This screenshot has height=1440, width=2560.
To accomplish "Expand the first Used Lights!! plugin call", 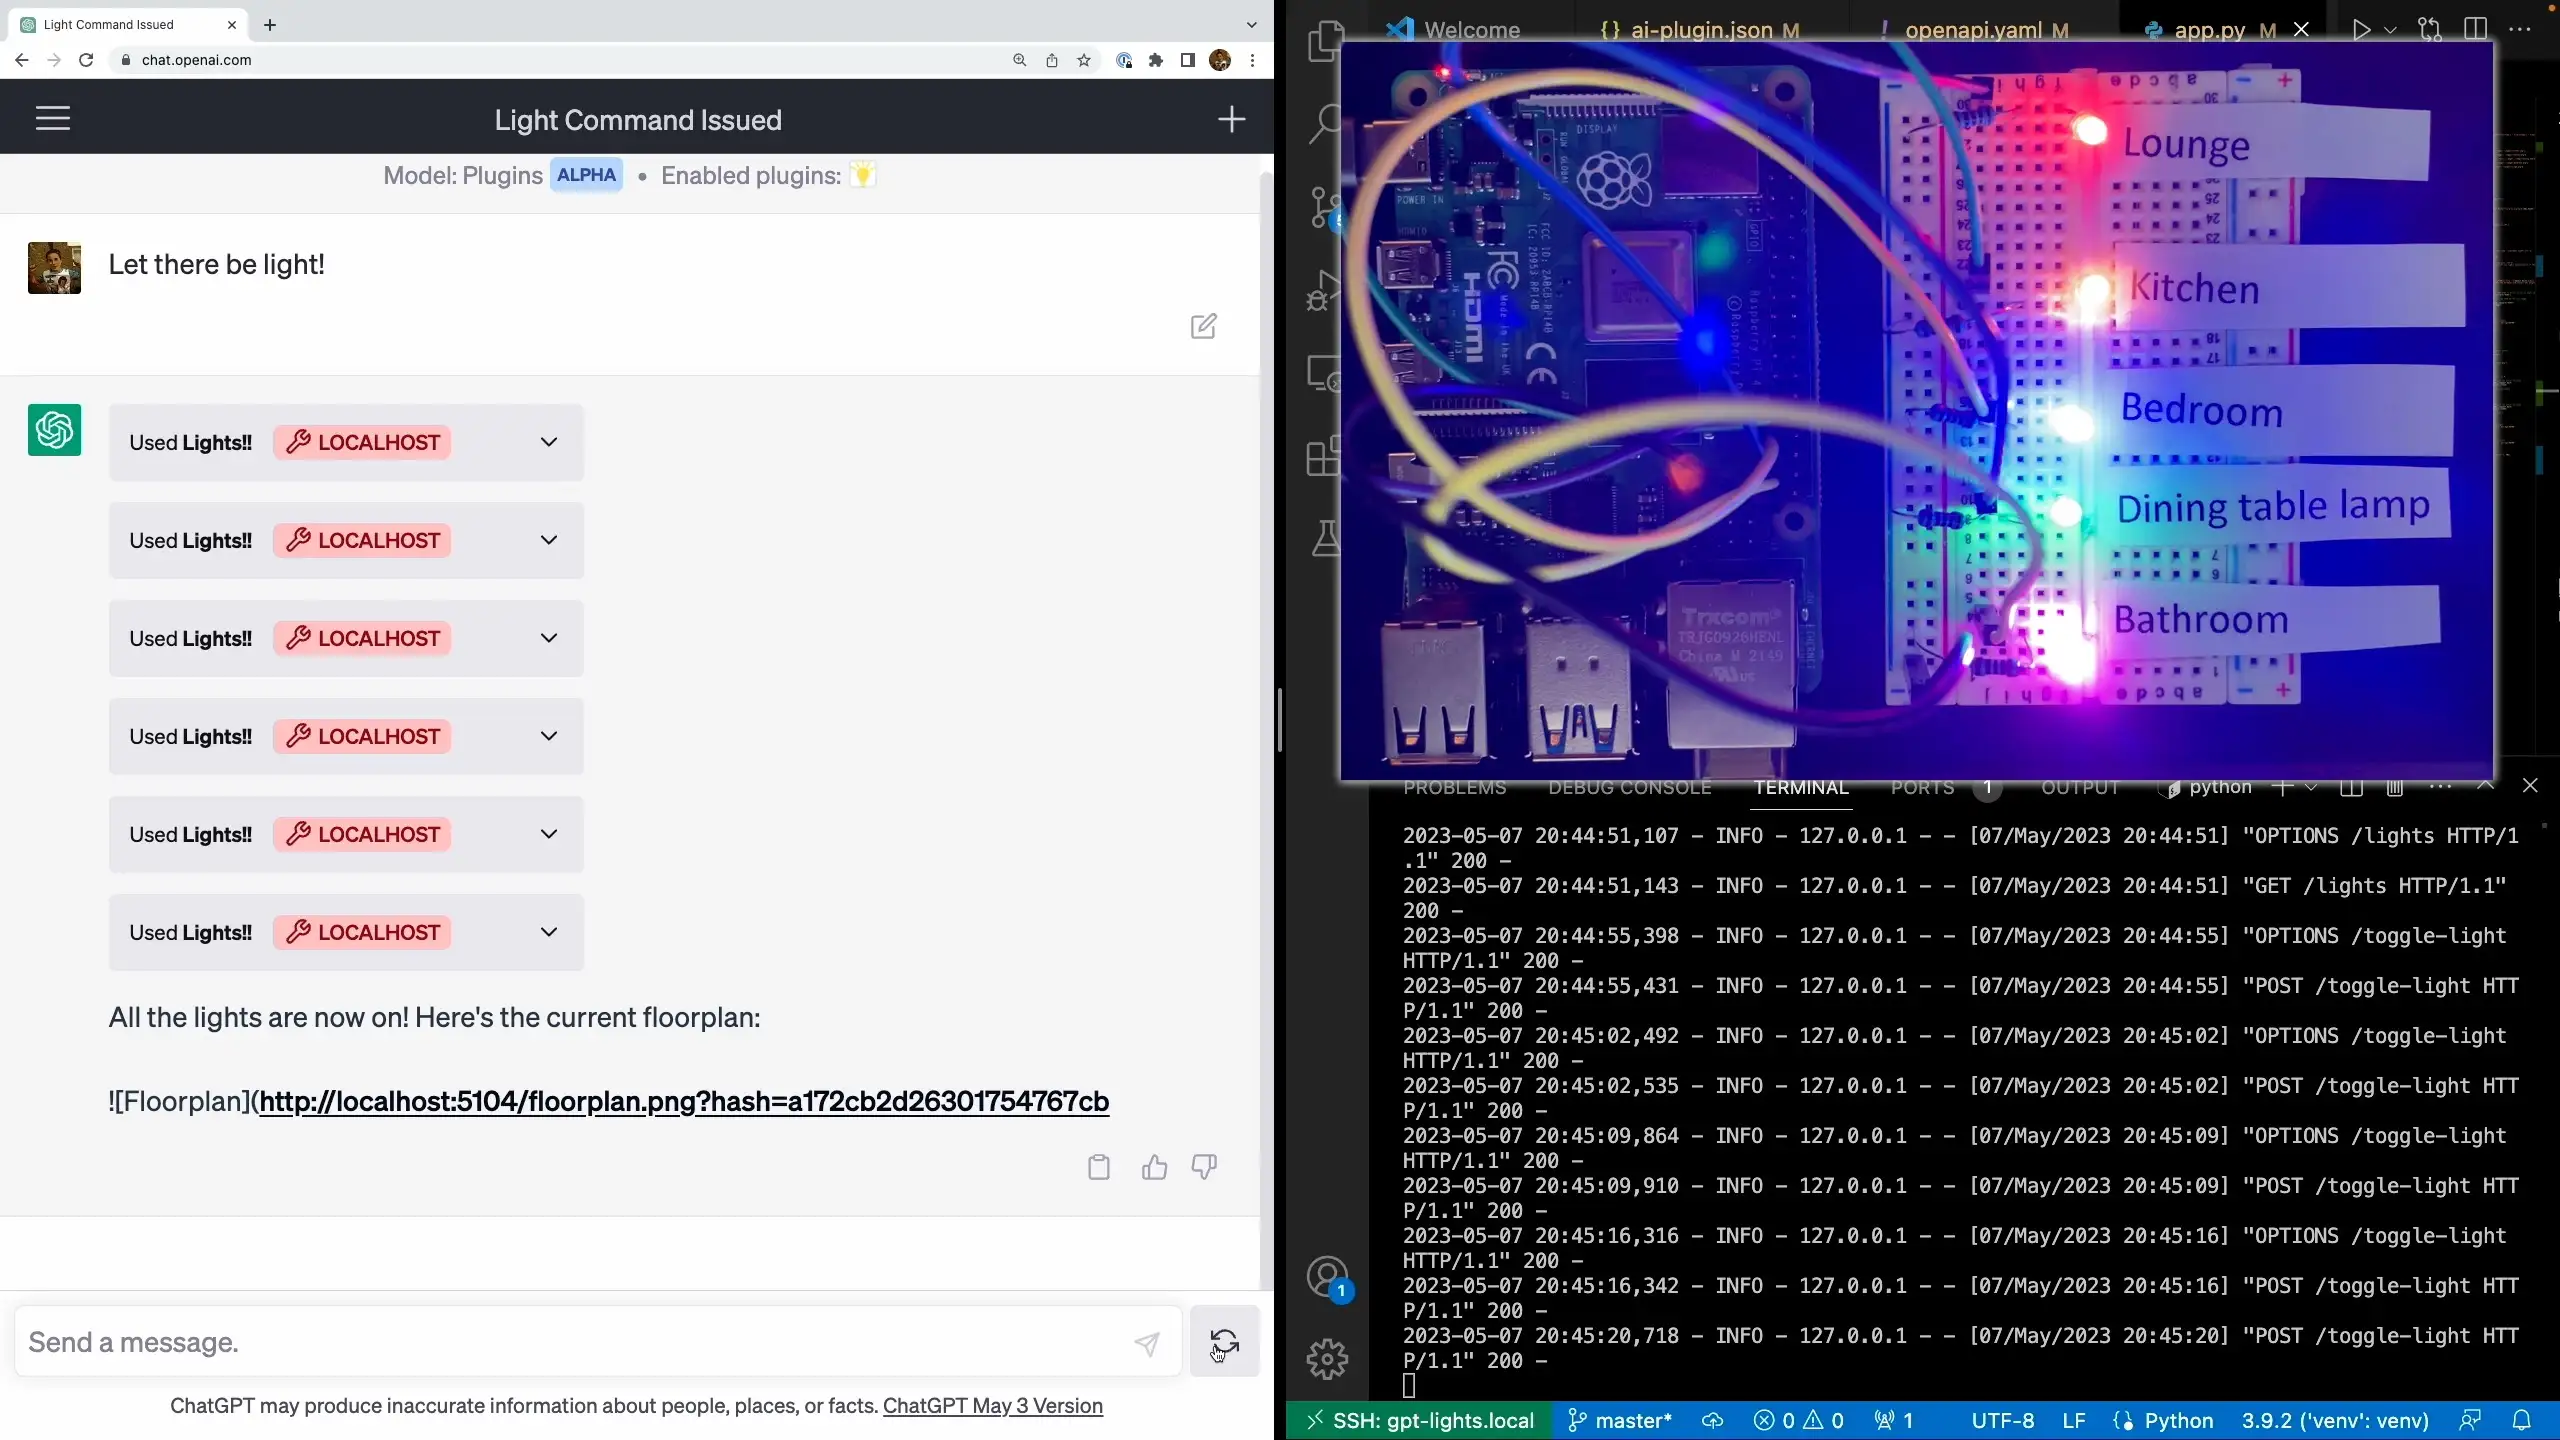I will click(x=548, y=442).
